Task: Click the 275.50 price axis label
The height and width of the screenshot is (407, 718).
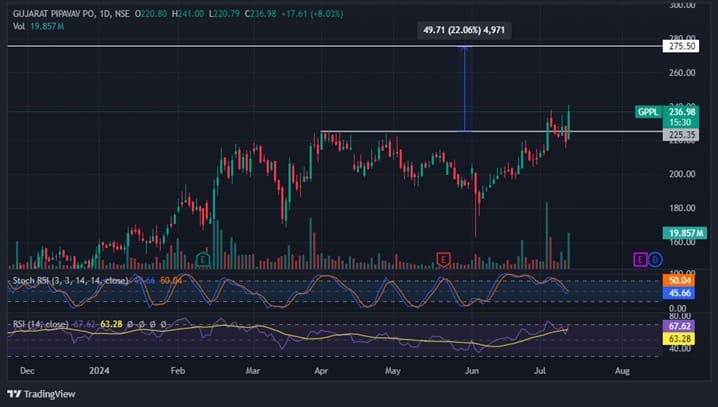Action: click(682, 47)
